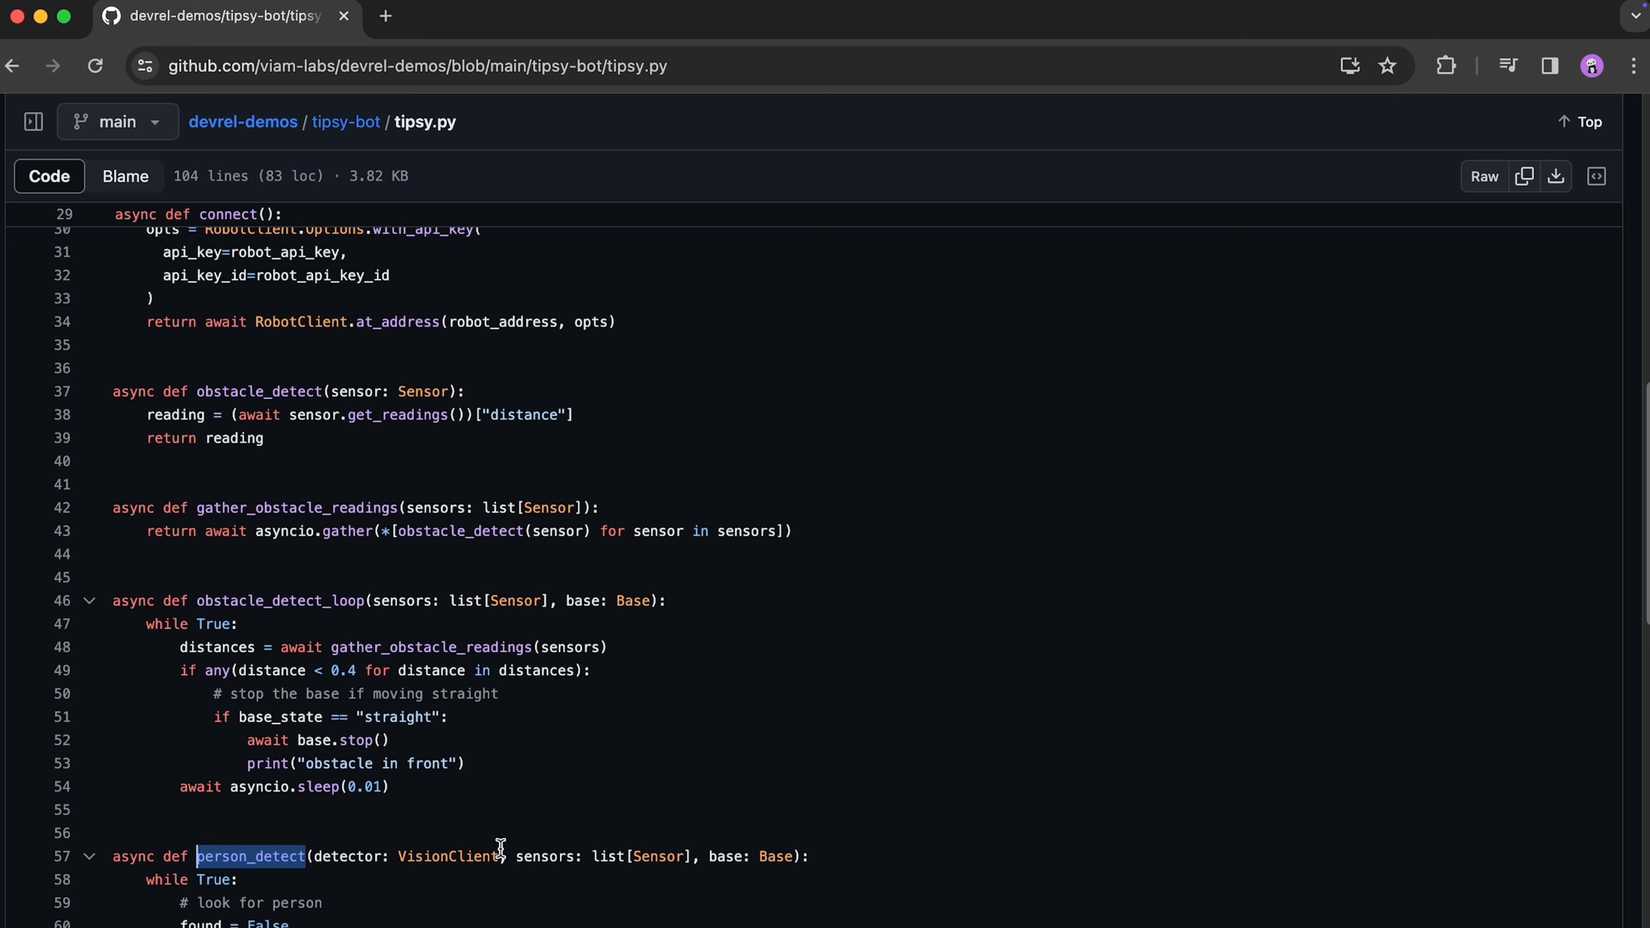This screenshot has height=928, width=1650.
Task: Download the raw tipsy.py file
Action: click(1556, 176)
